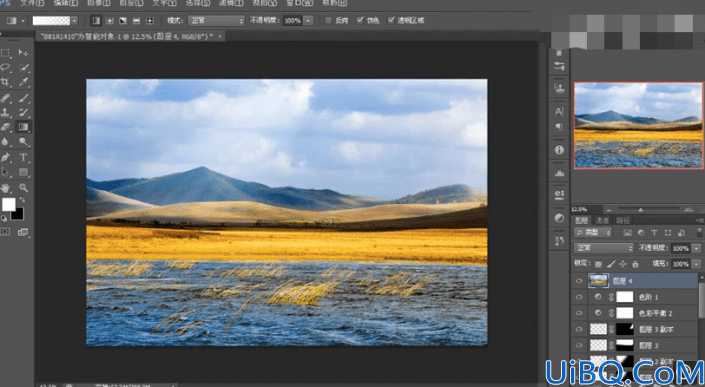Lock transparent pixels of layer
The width and height of the screenshot is (705, 387).
(598, 264)
